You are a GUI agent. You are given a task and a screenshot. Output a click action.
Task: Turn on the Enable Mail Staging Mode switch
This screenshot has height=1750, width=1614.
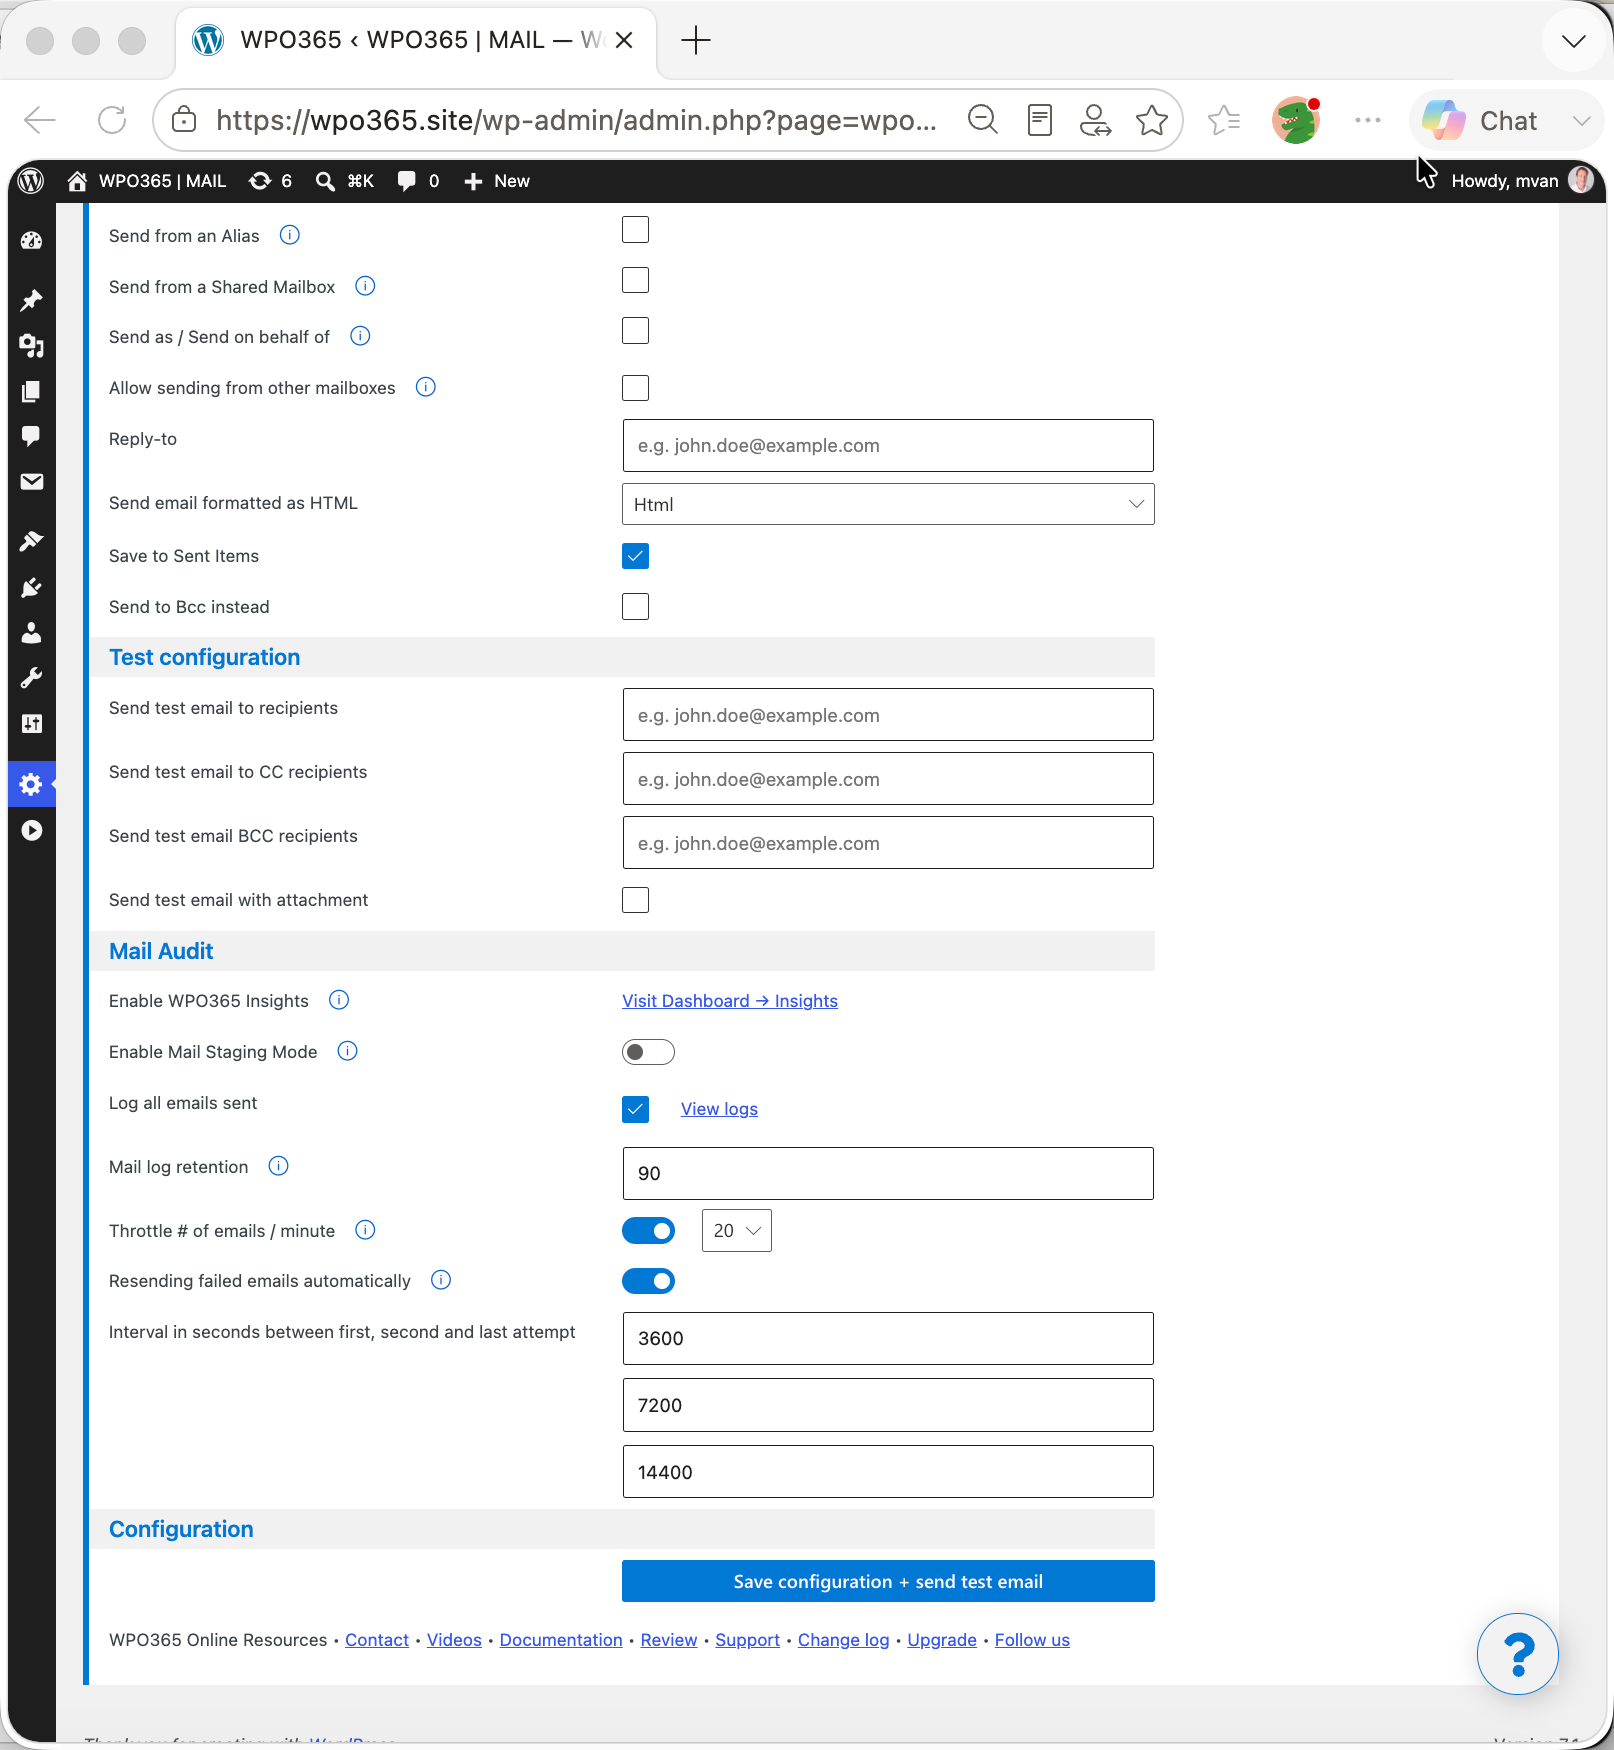648,1052
